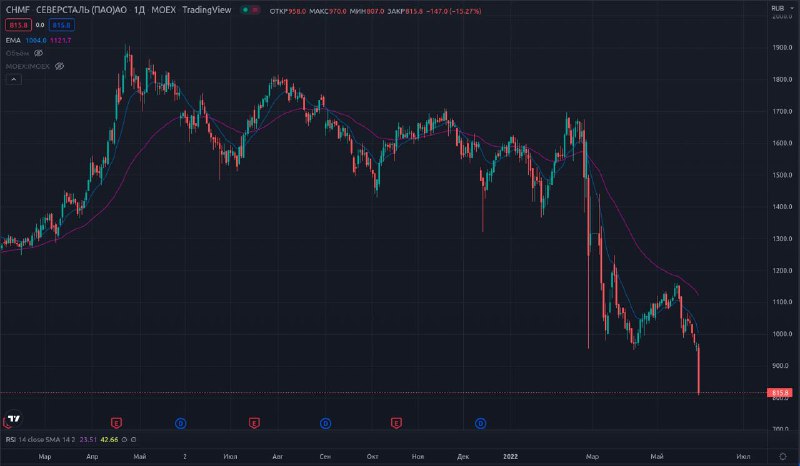Select the MOEX:IMOEX legend label
The height and width of the screenshot is (466, 800).
coord(28,66)
